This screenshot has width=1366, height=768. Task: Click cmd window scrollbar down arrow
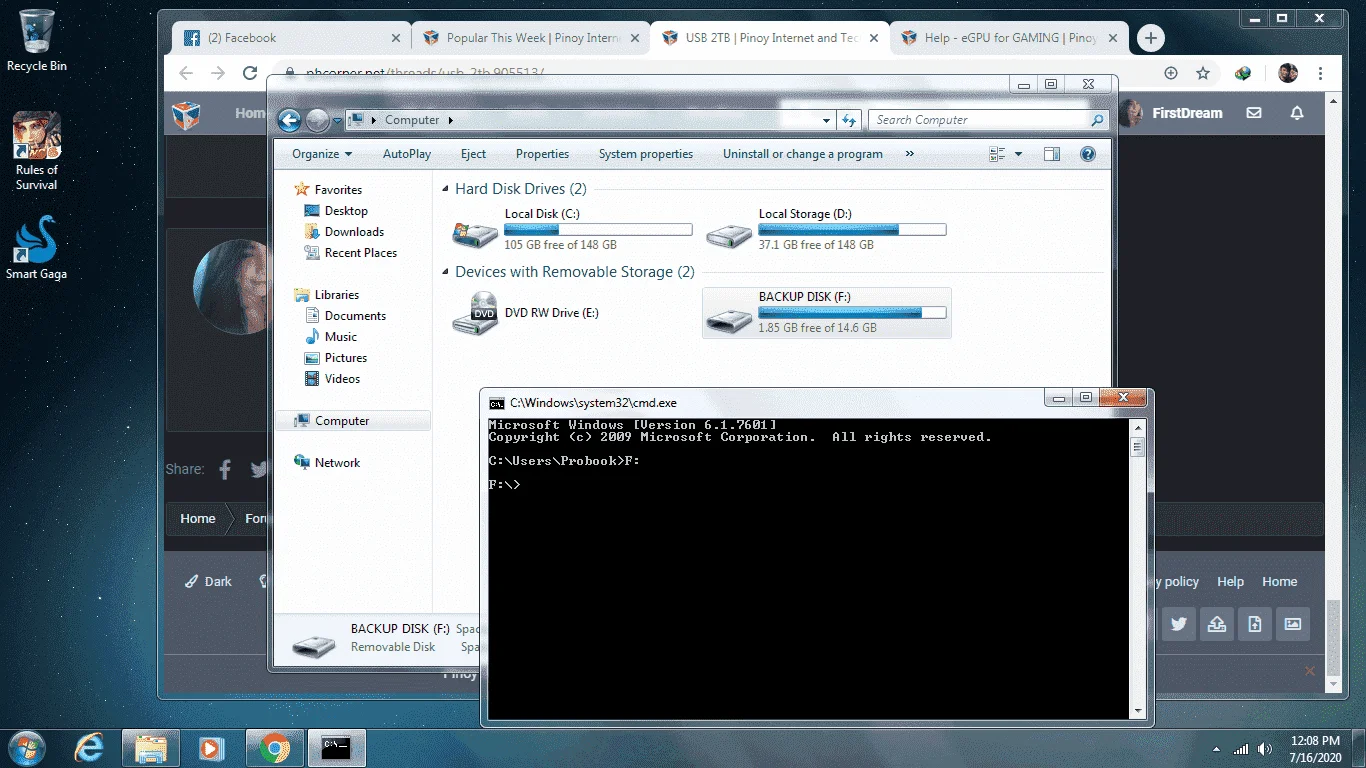click(x=1138, y=711)
